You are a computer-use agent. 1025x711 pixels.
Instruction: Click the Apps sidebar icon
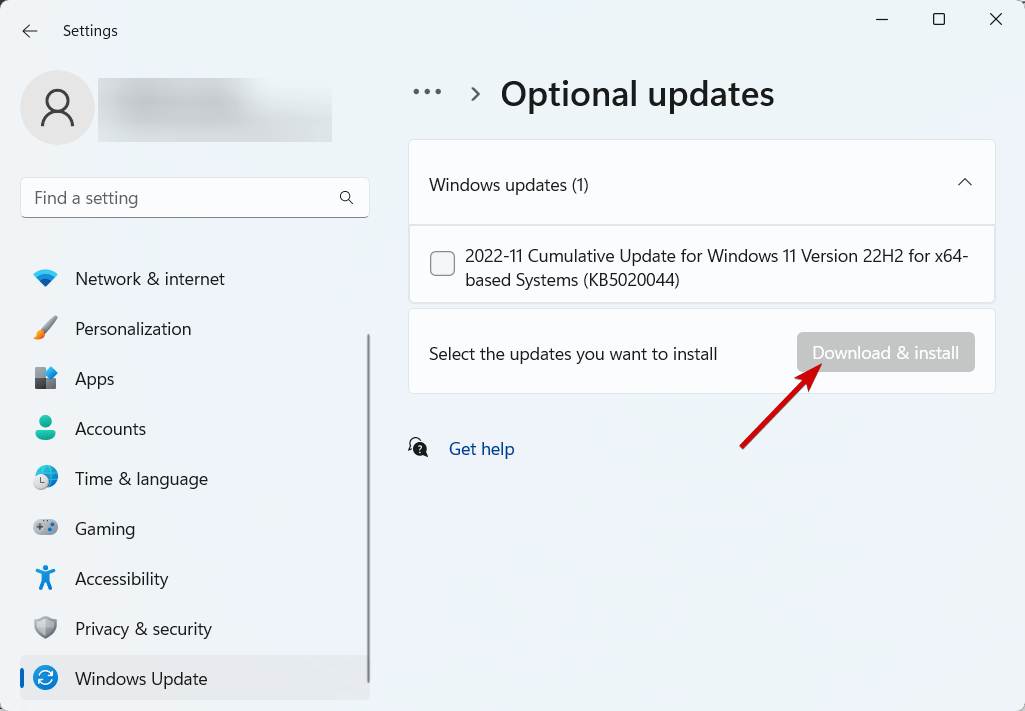click(45, 378)
